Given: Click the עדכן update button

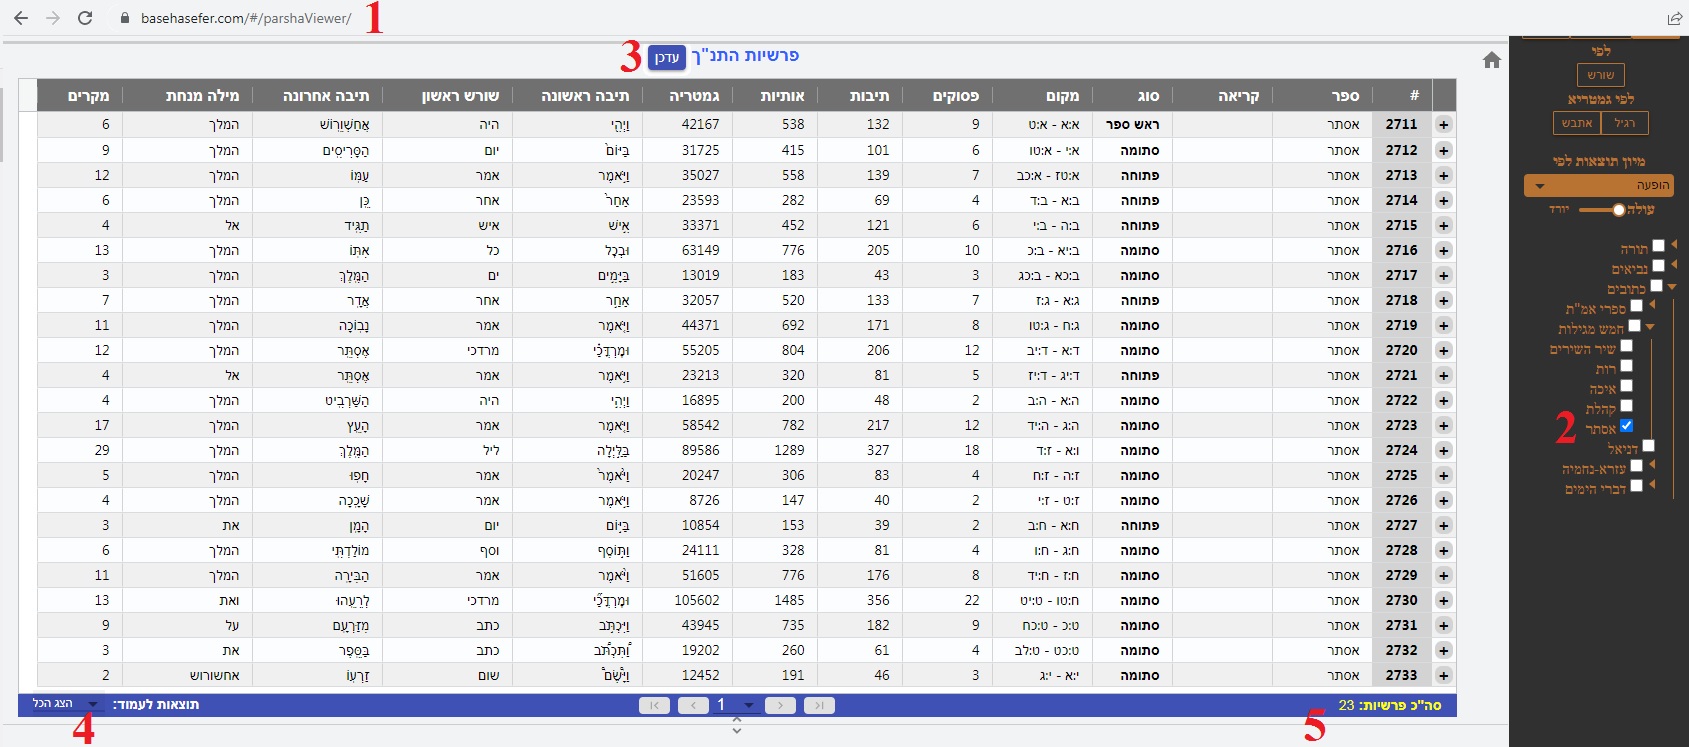Looking at the screenshot, I should (667, 57).
